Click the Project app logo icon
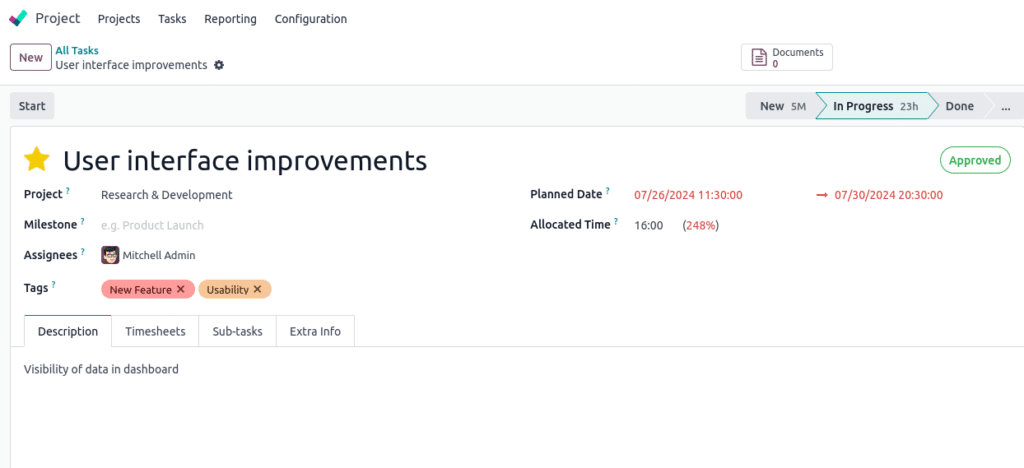 click(x=18, y=18)
